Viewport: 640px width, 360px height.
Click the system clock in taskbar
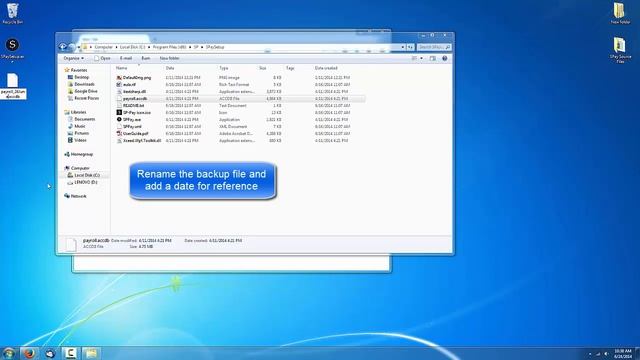[x=623, y=353]
